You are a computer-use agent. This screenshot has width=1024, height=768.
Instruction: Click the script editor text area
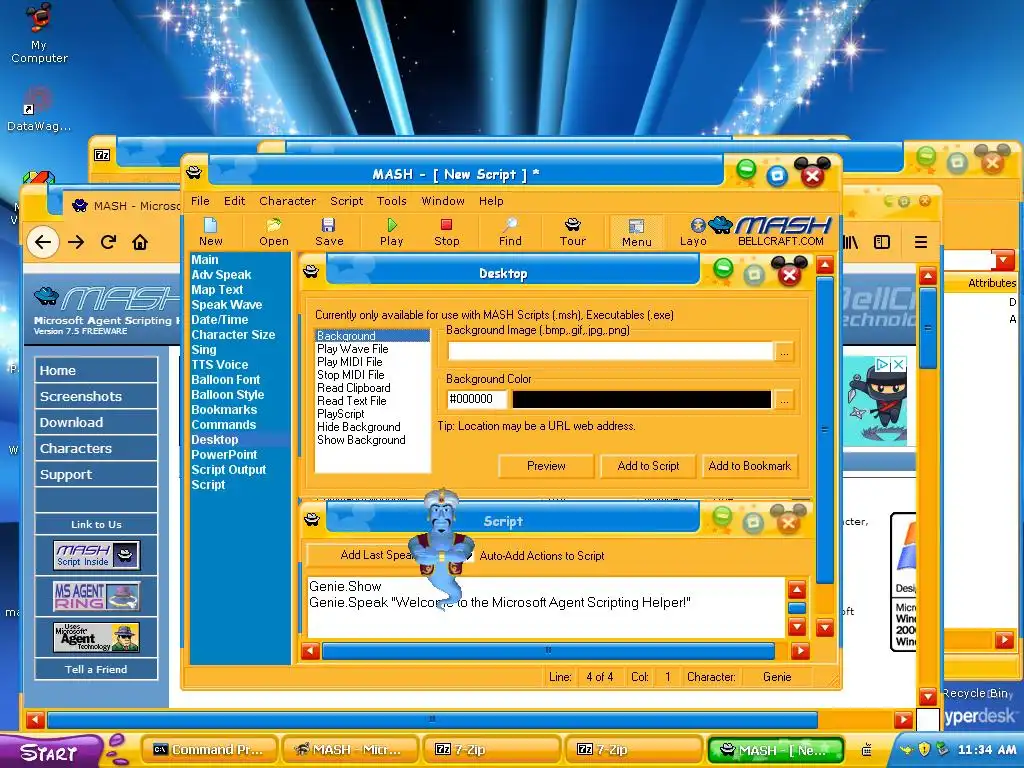pos(545,607)
